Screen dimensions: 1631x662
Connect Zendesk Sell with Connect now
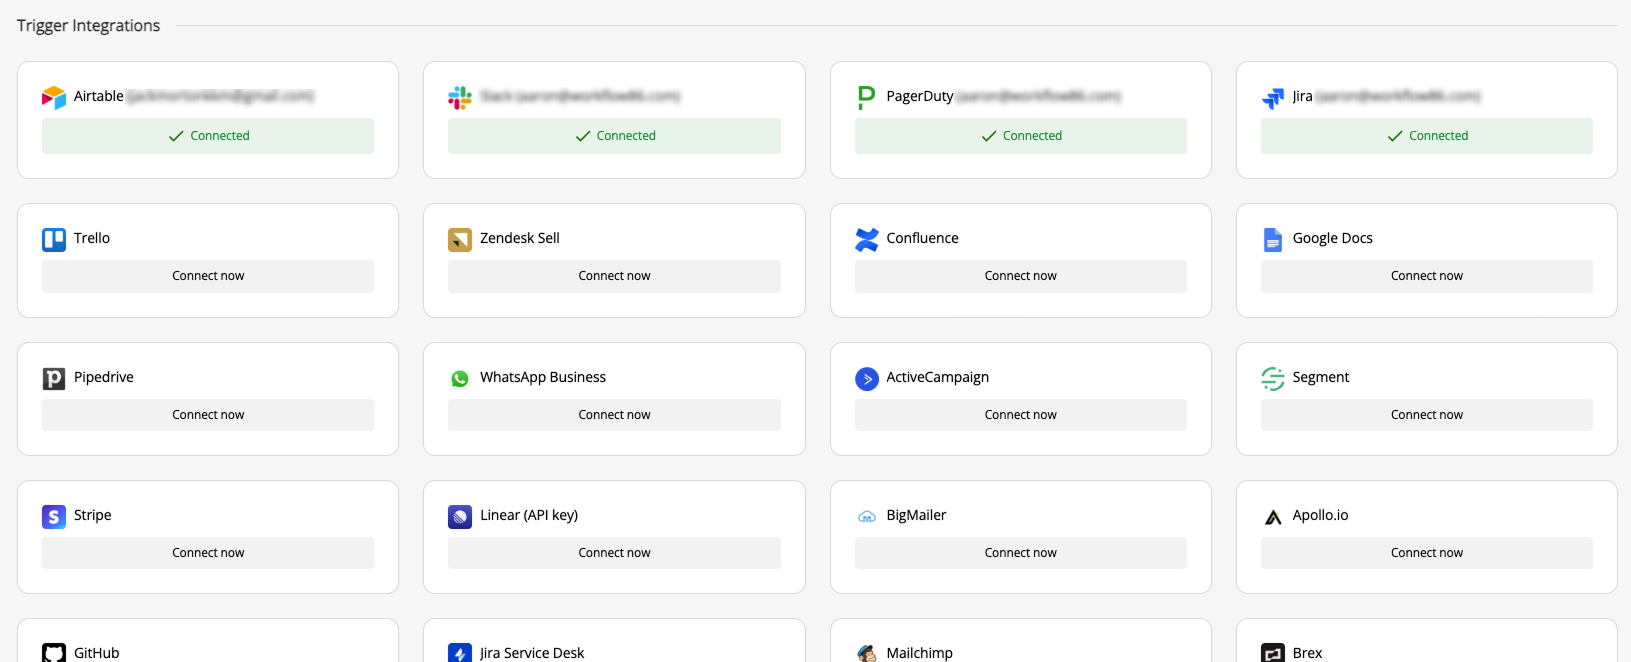pos(614,276)
